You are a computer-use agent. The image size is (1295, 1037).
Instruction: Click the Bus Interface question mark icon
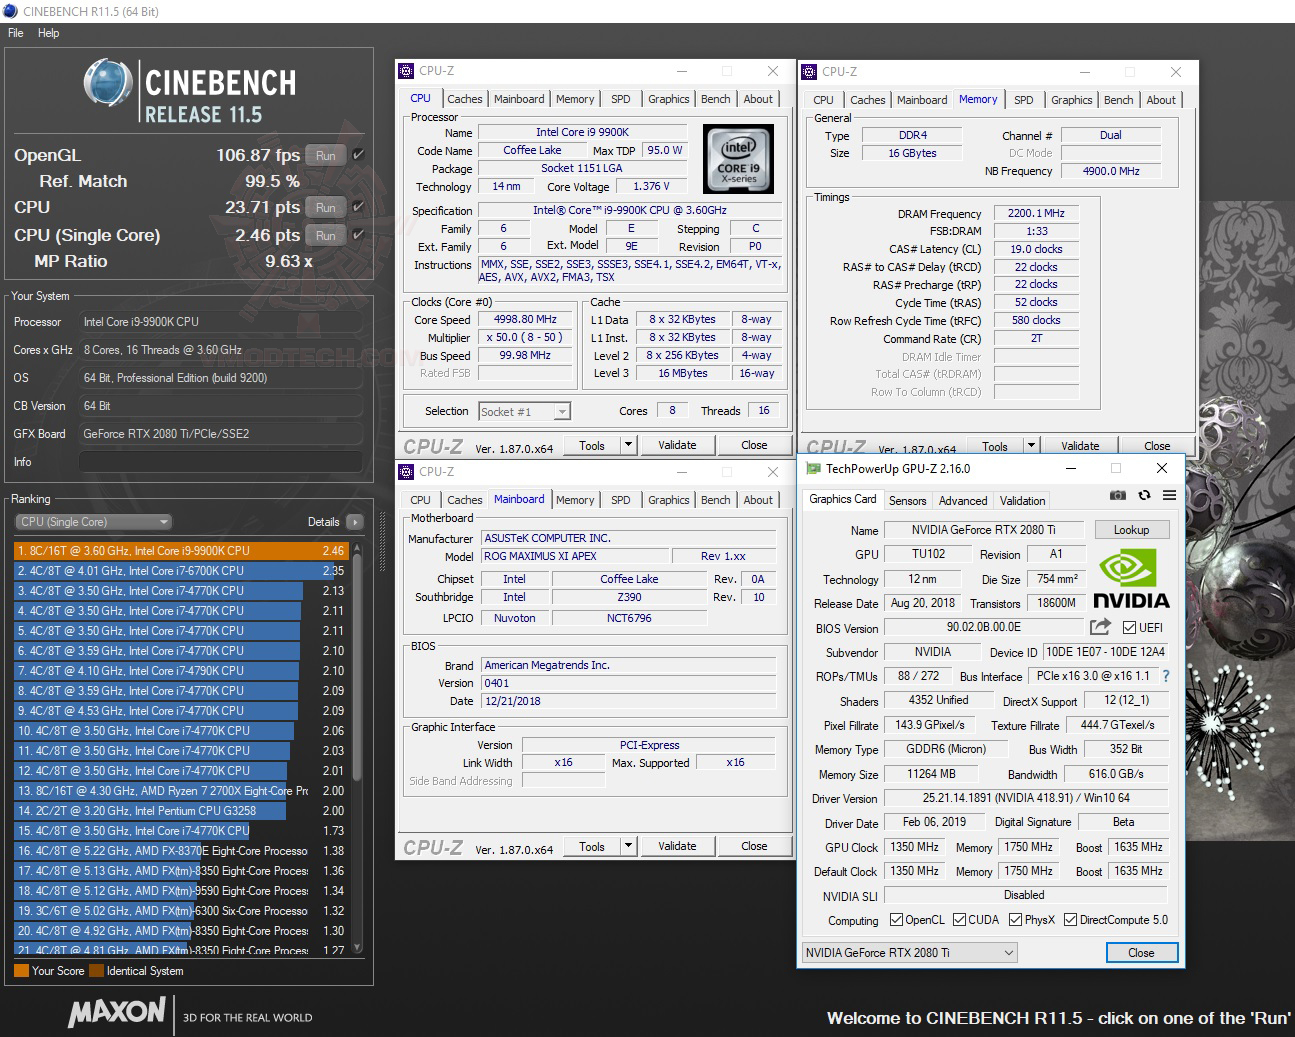[x=1166, y=676]
